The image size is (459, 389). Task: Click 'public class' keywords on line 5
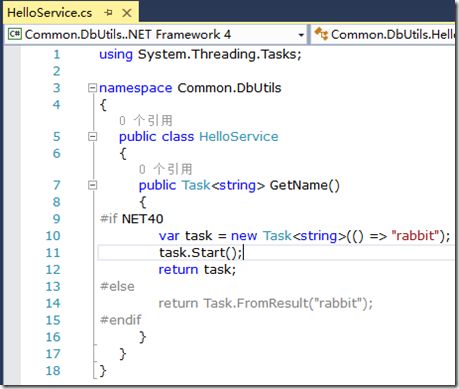click(156, 136)
